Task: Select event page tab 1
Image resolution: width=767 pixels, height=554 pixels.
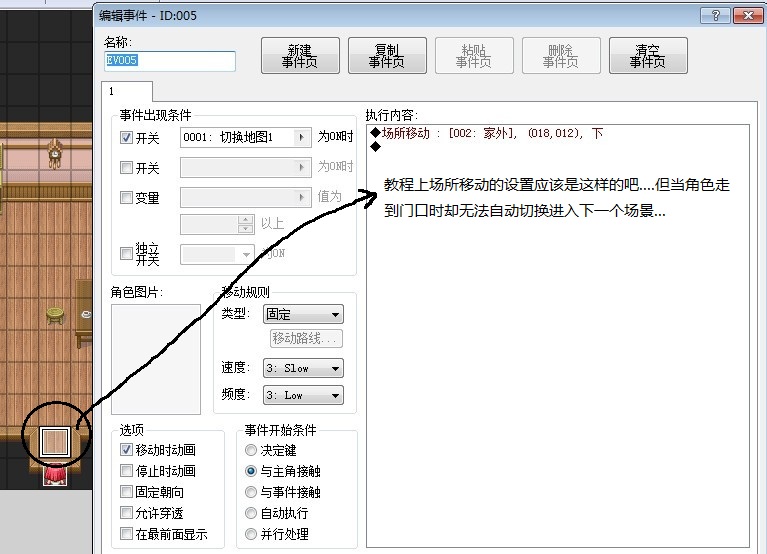Action: click(x=127, y=91)
